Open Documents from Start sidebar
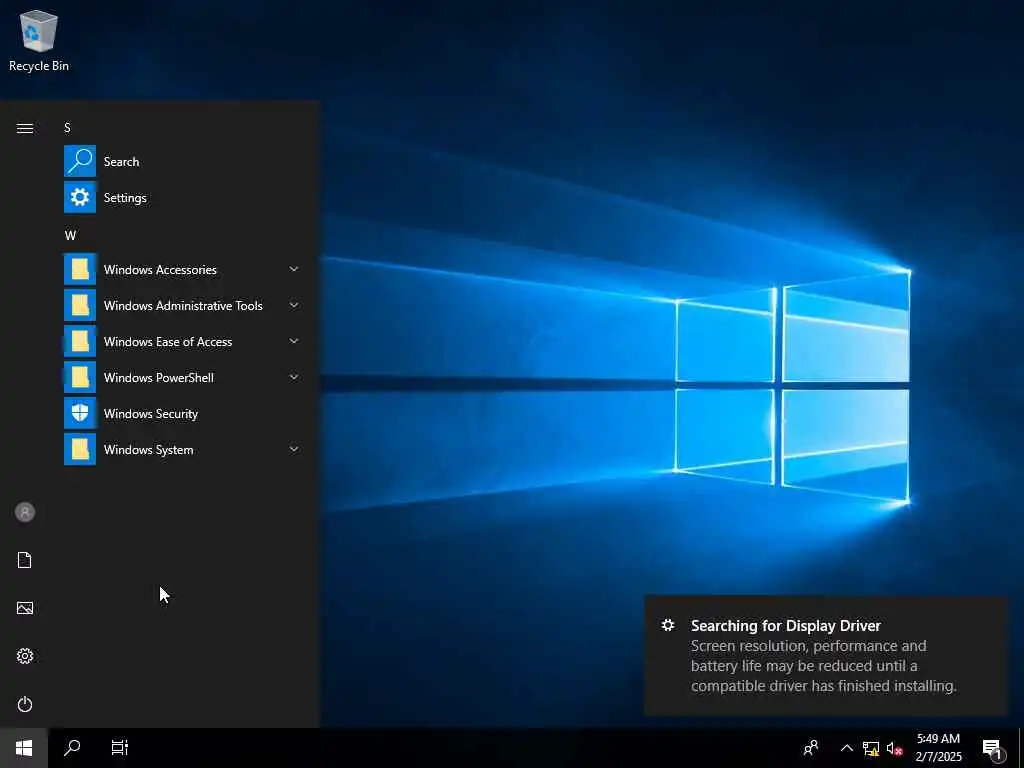 25,560
